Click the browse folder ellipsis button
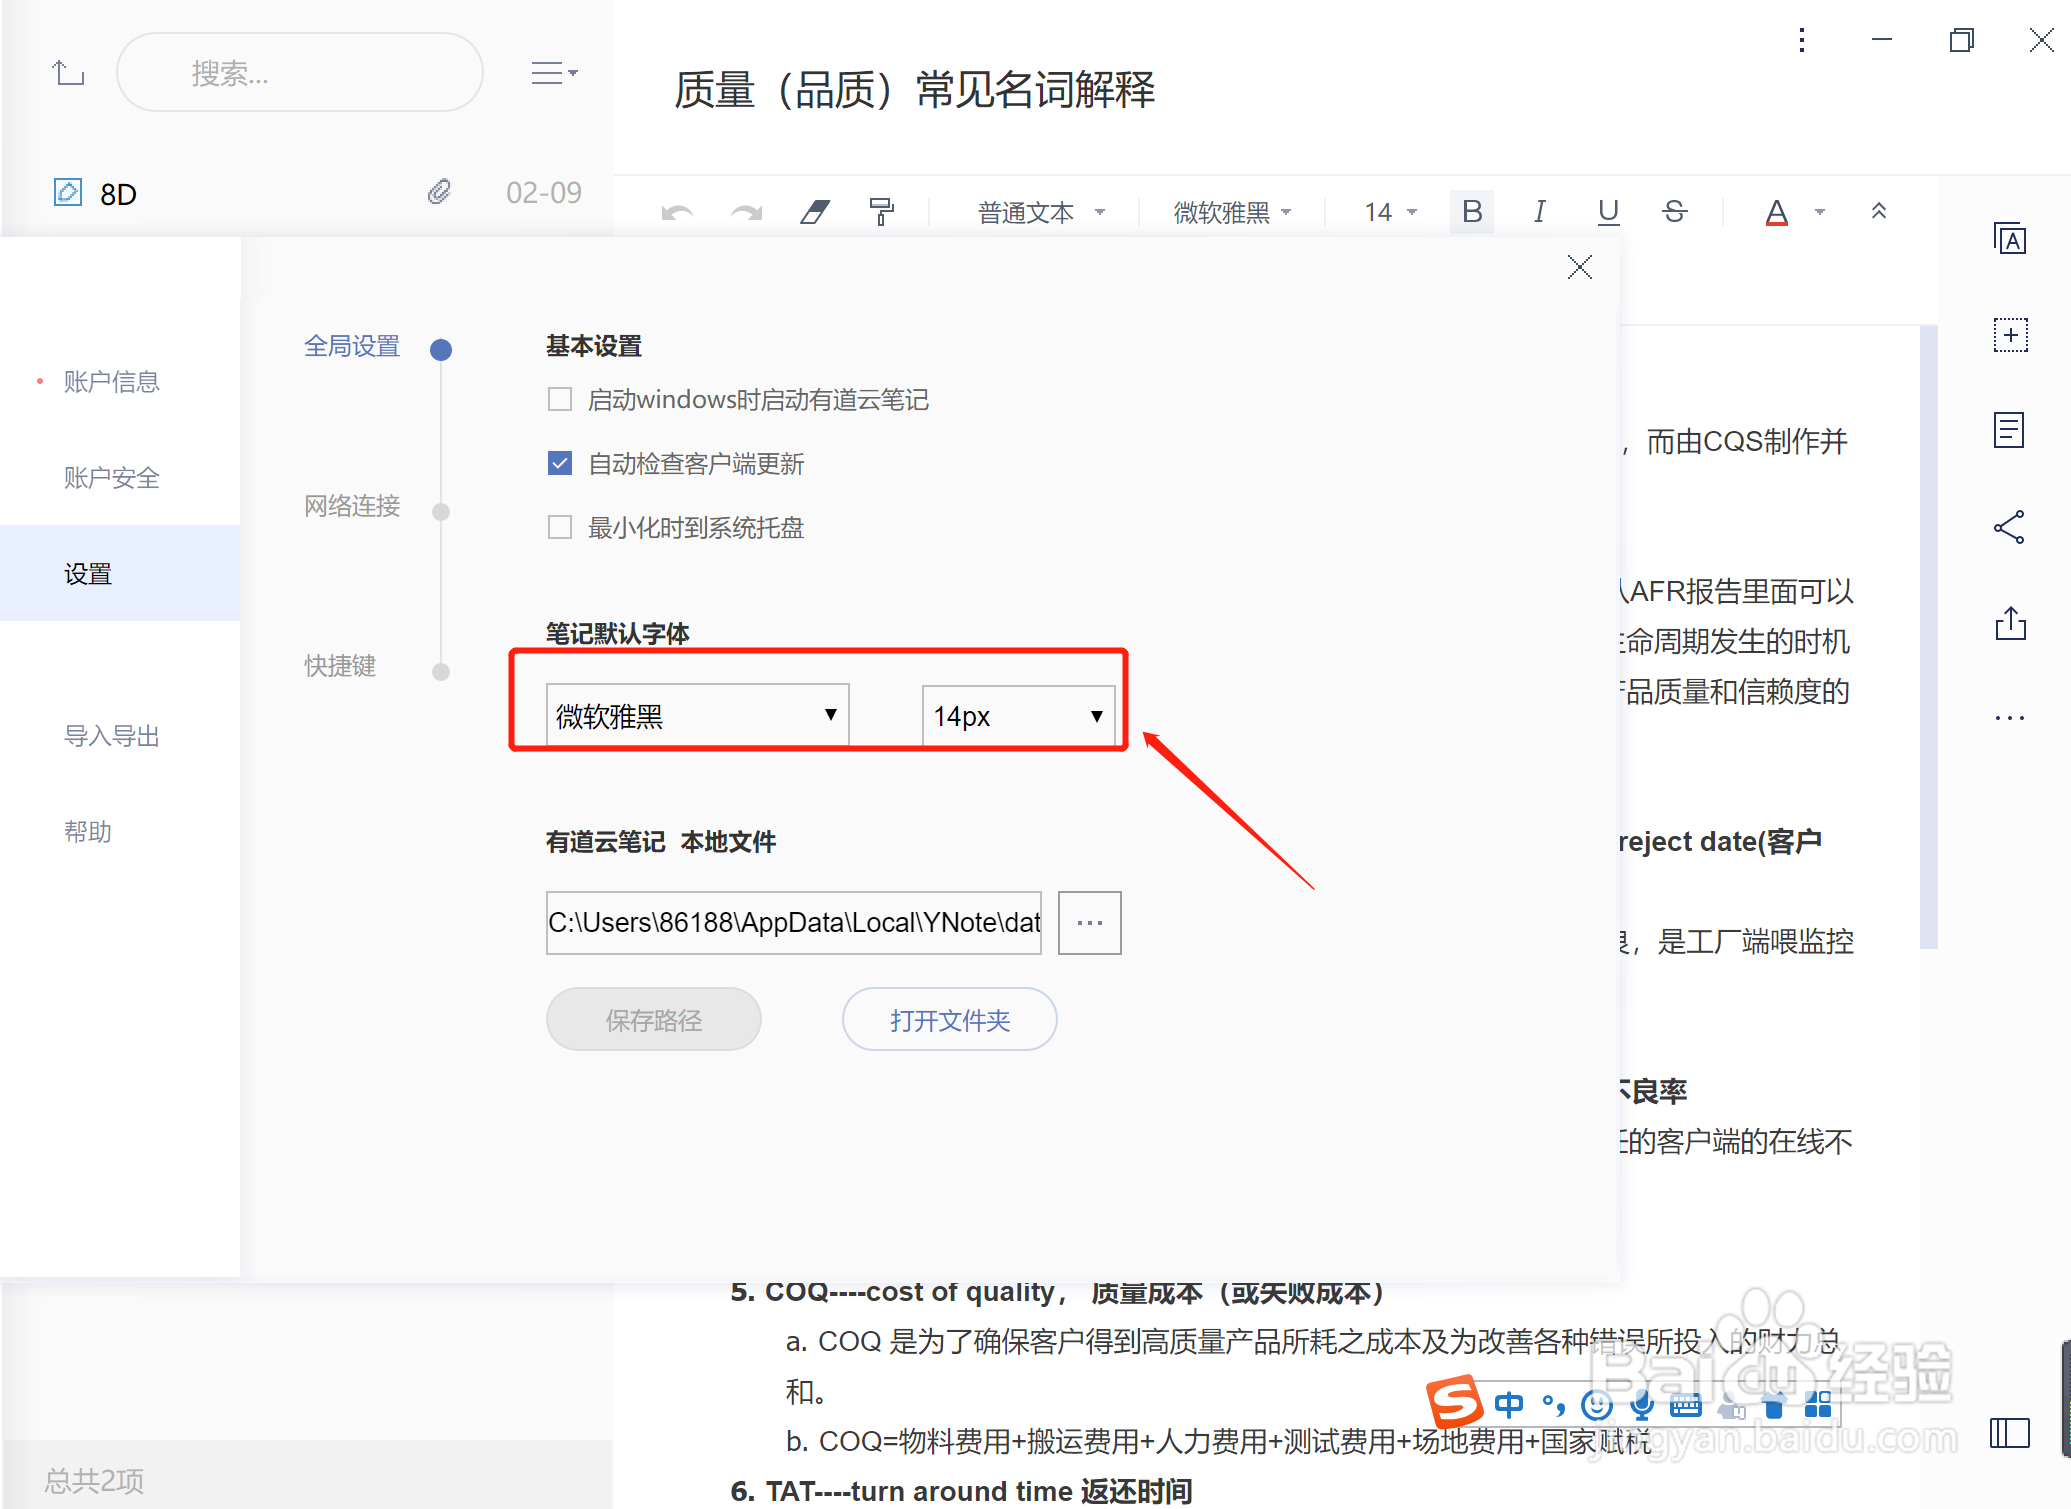Screen dimensions: 2071x1509 click(1089, 922)
